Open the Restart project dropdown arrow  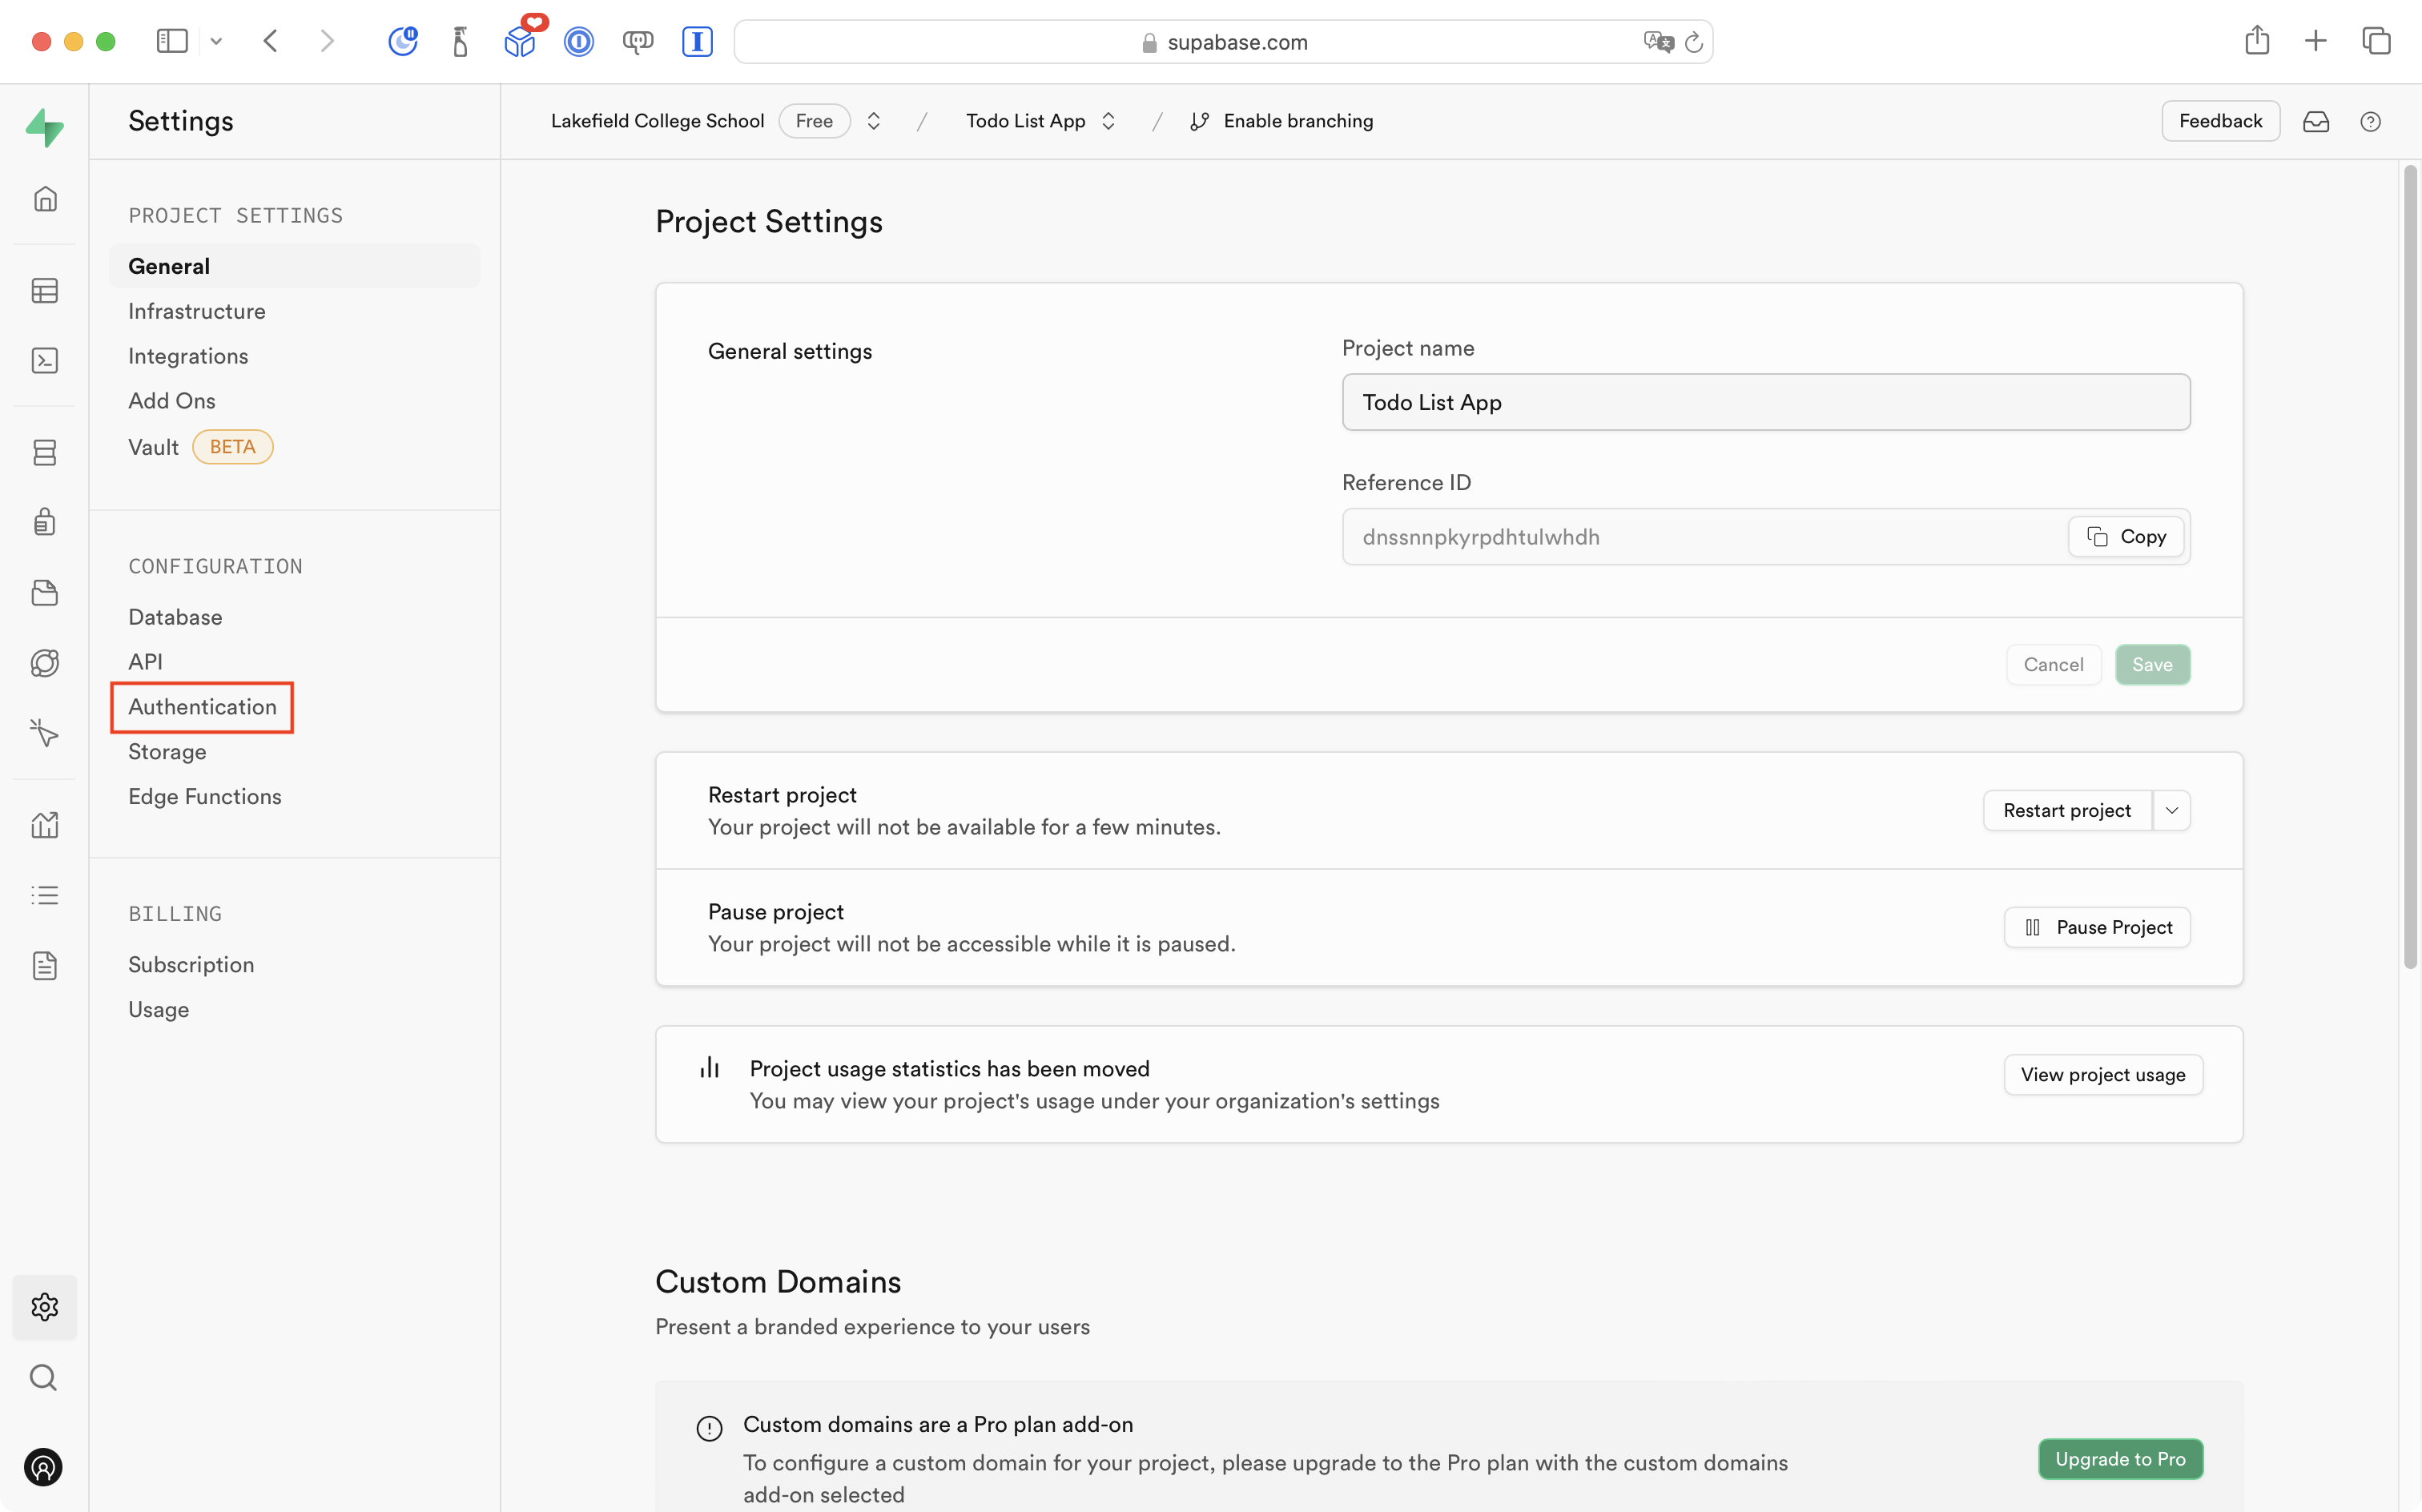pos(2171,810)
